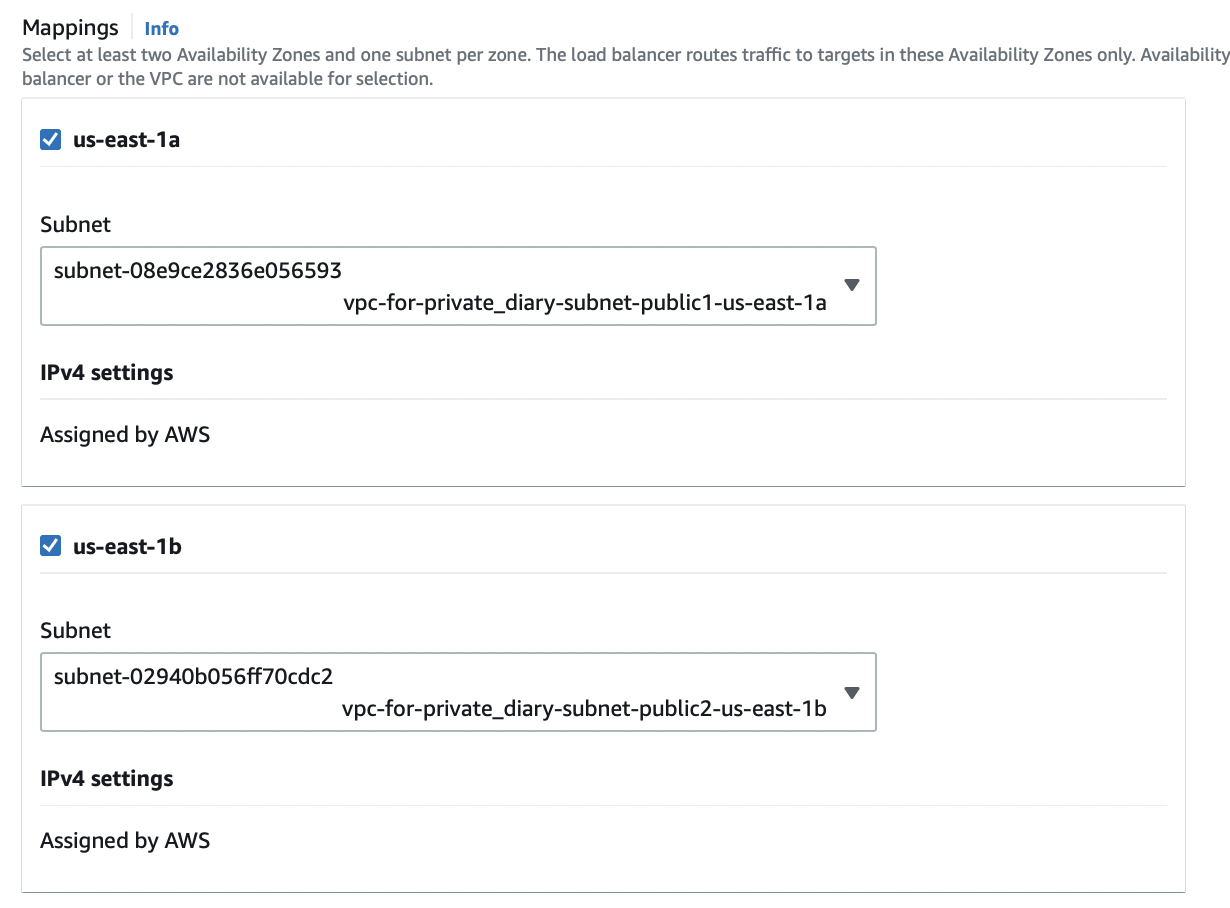Image resolution: width=1230 pixels, height=908 pixels.
Task: Click the Mappings section heading
Action: pyautogui.click(x=70, y=28)
